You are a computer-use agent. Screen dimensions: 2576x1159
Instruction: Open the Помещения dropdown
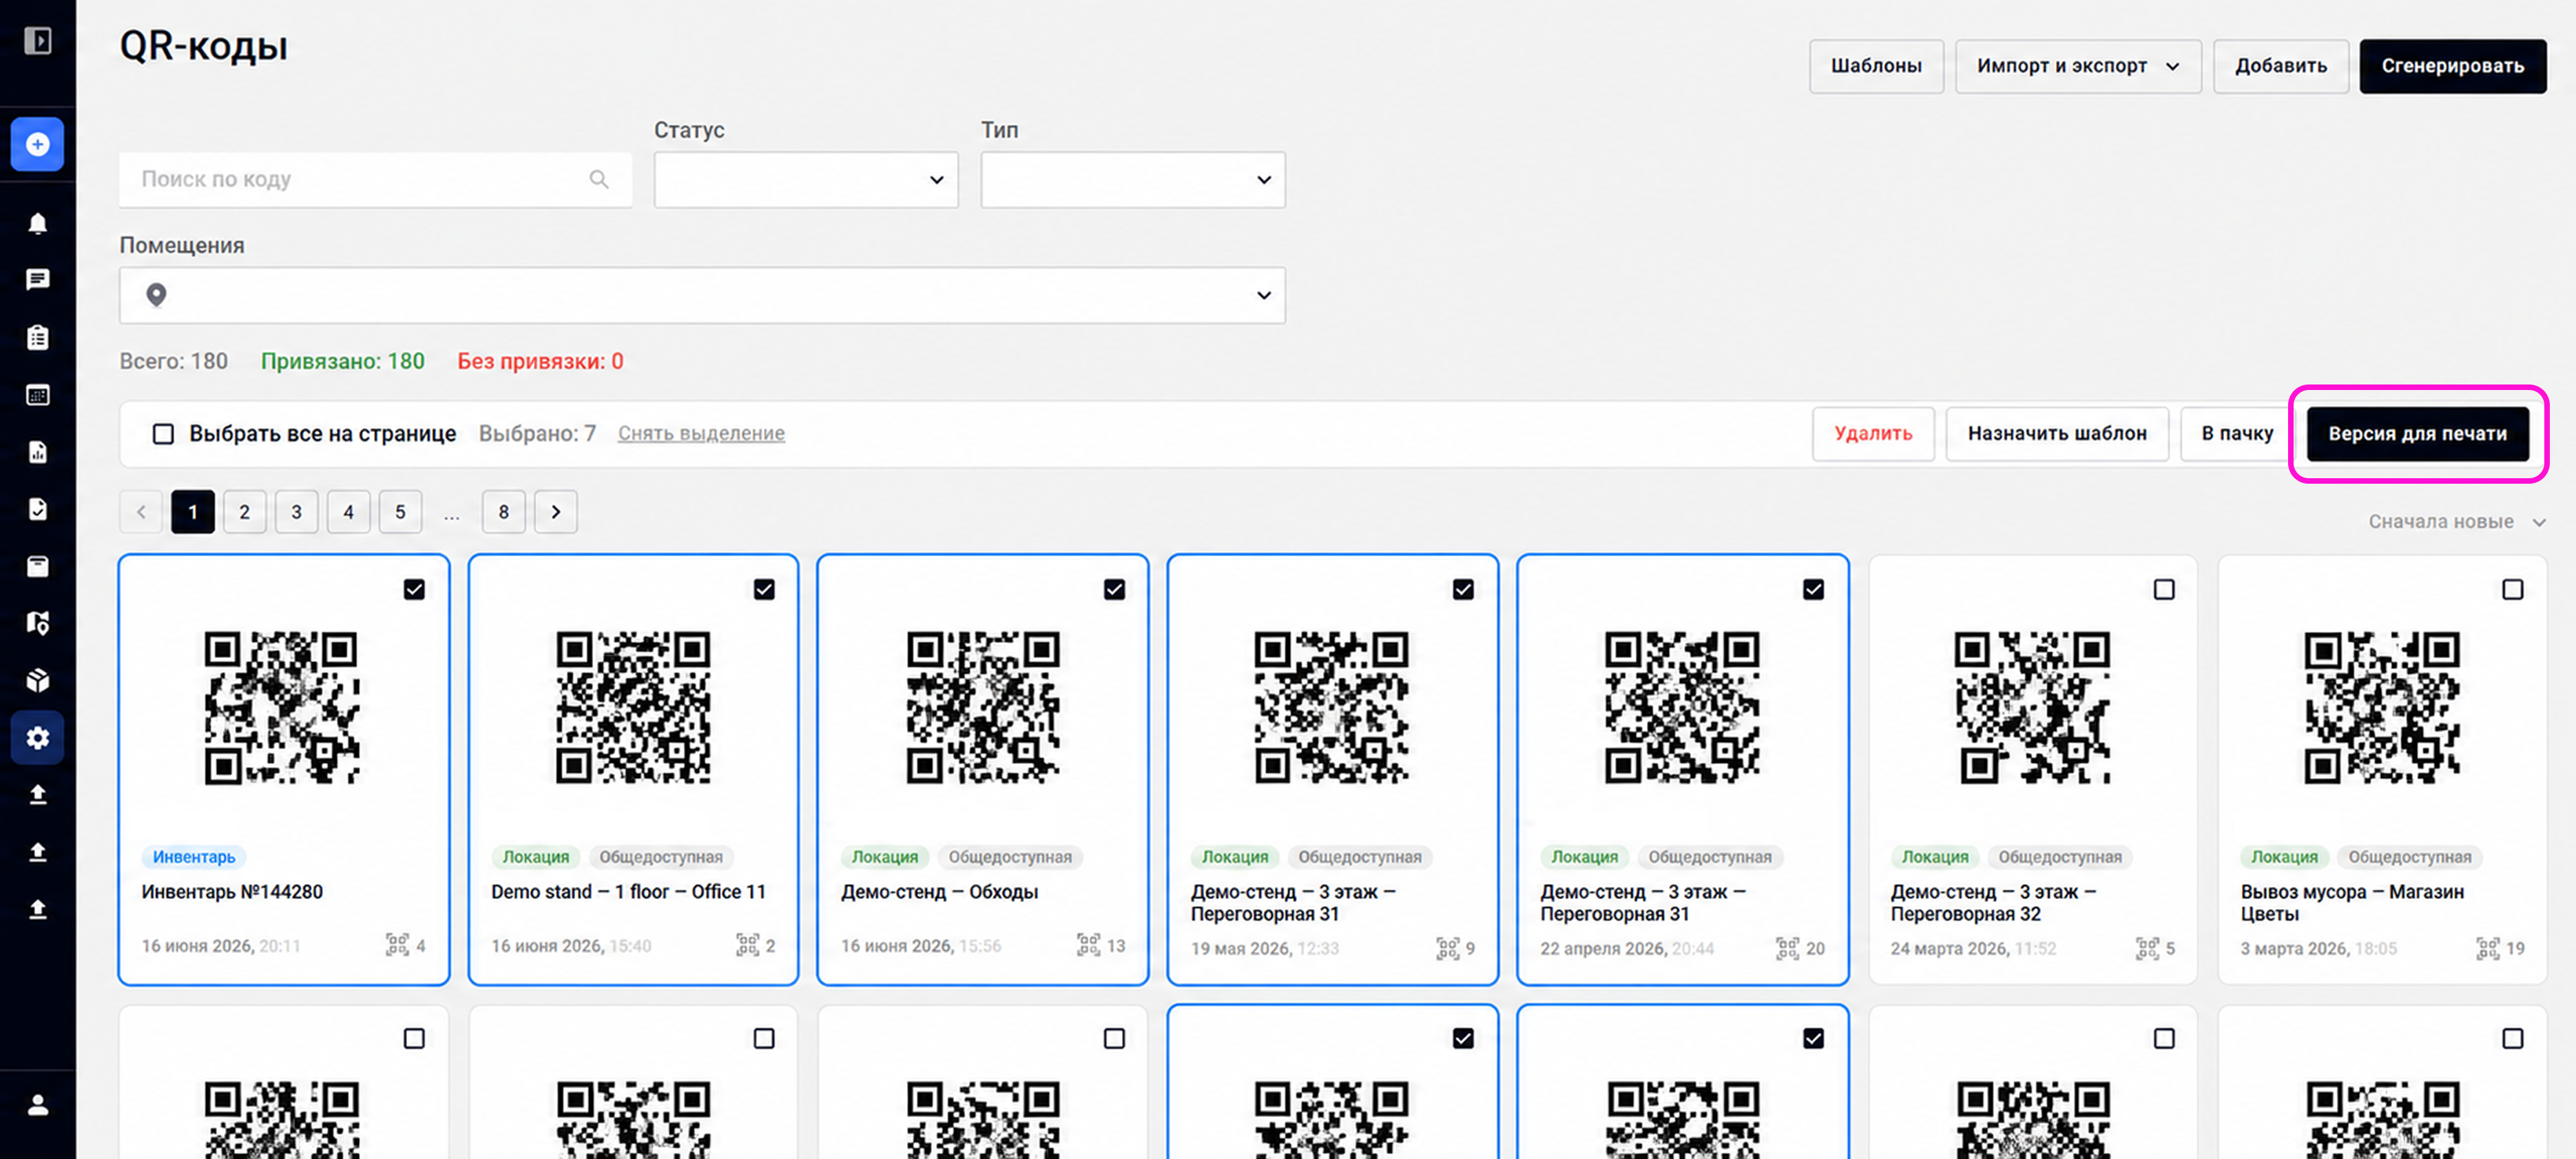pyautogui.click(x=702, y=295)
